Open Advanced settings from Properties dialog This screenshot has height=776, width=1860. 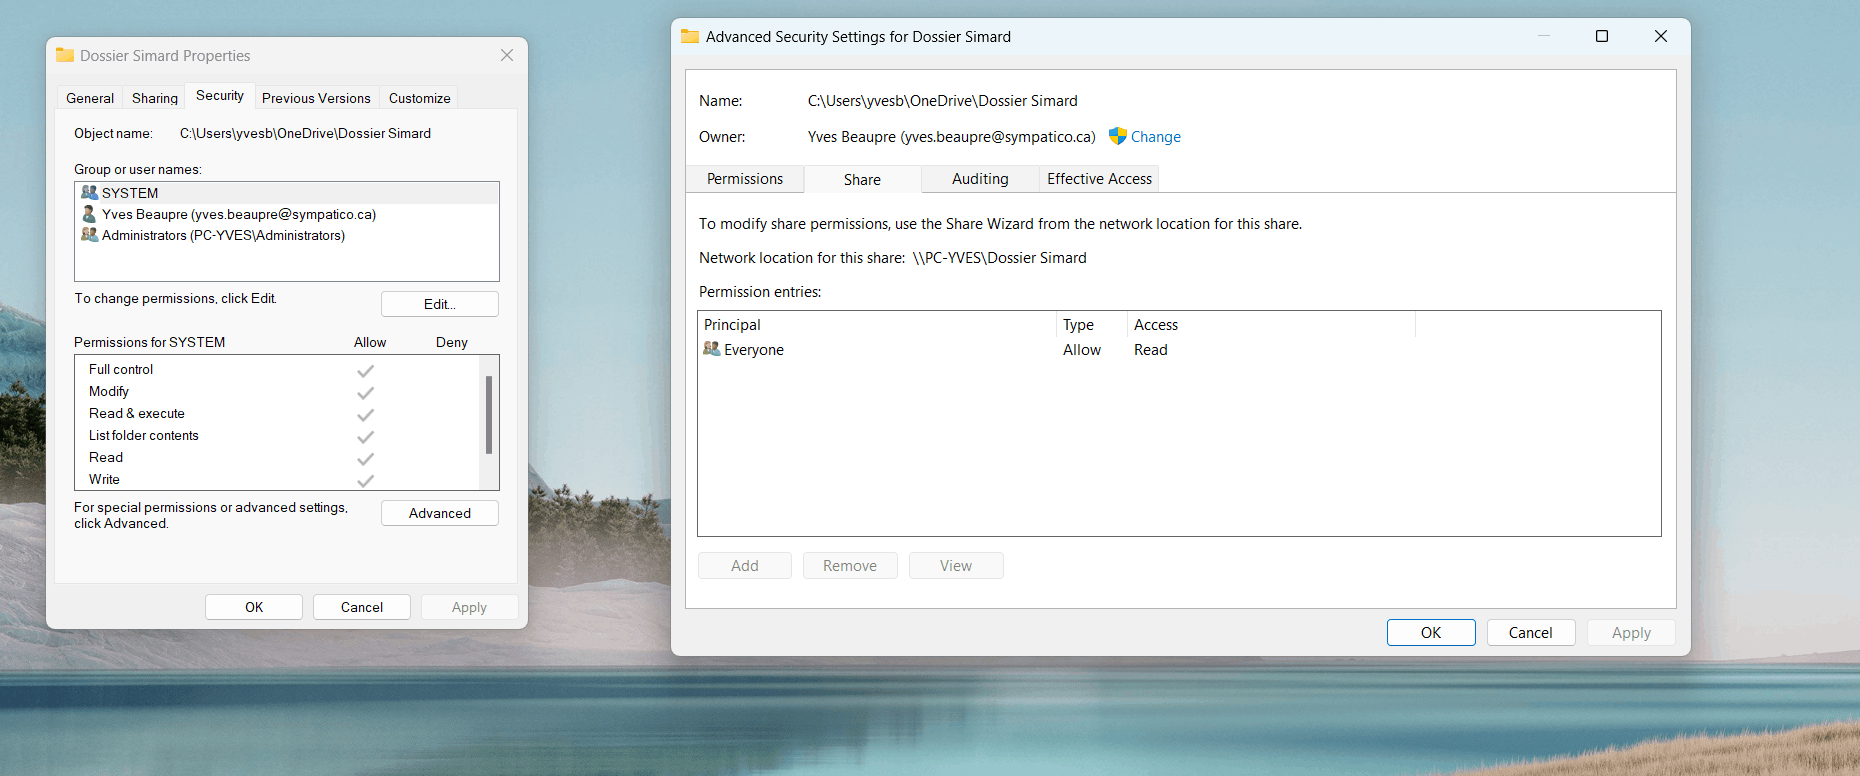click(x=440, y=513)
